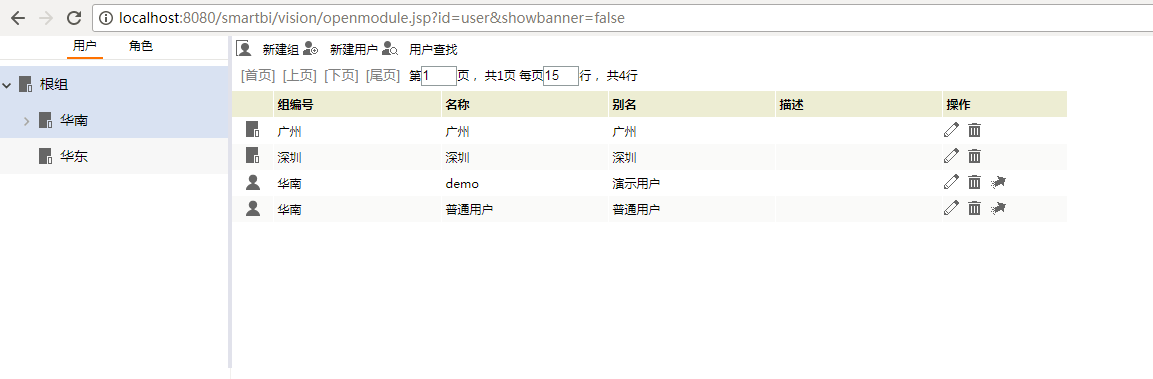Screen dimensions: 1153x379
Task: Switch to the 角色 tab
Action: 140,46
